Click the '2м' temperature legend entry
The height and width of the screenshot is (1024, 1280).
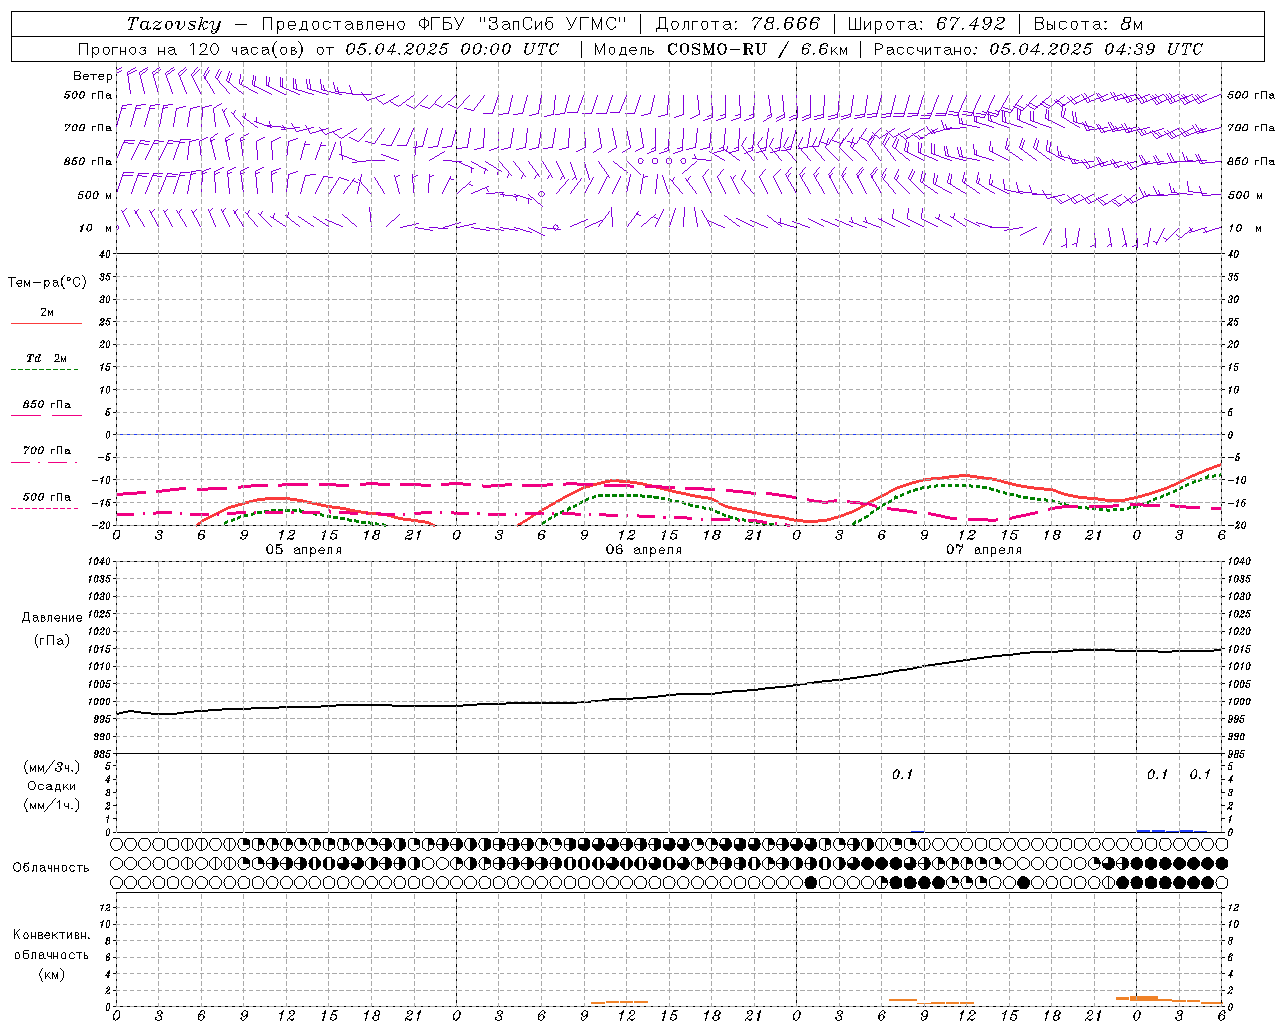click(47, 312)
